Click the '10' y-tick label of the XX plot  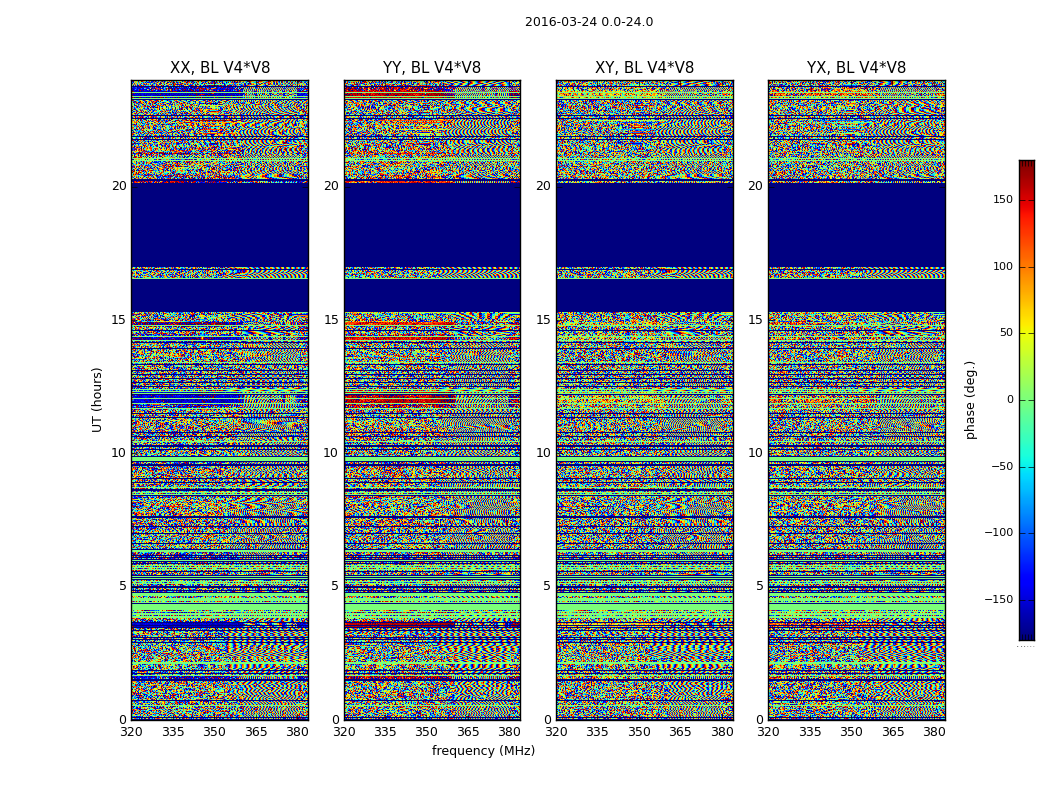pyautogui.click(x=119, y=453)
